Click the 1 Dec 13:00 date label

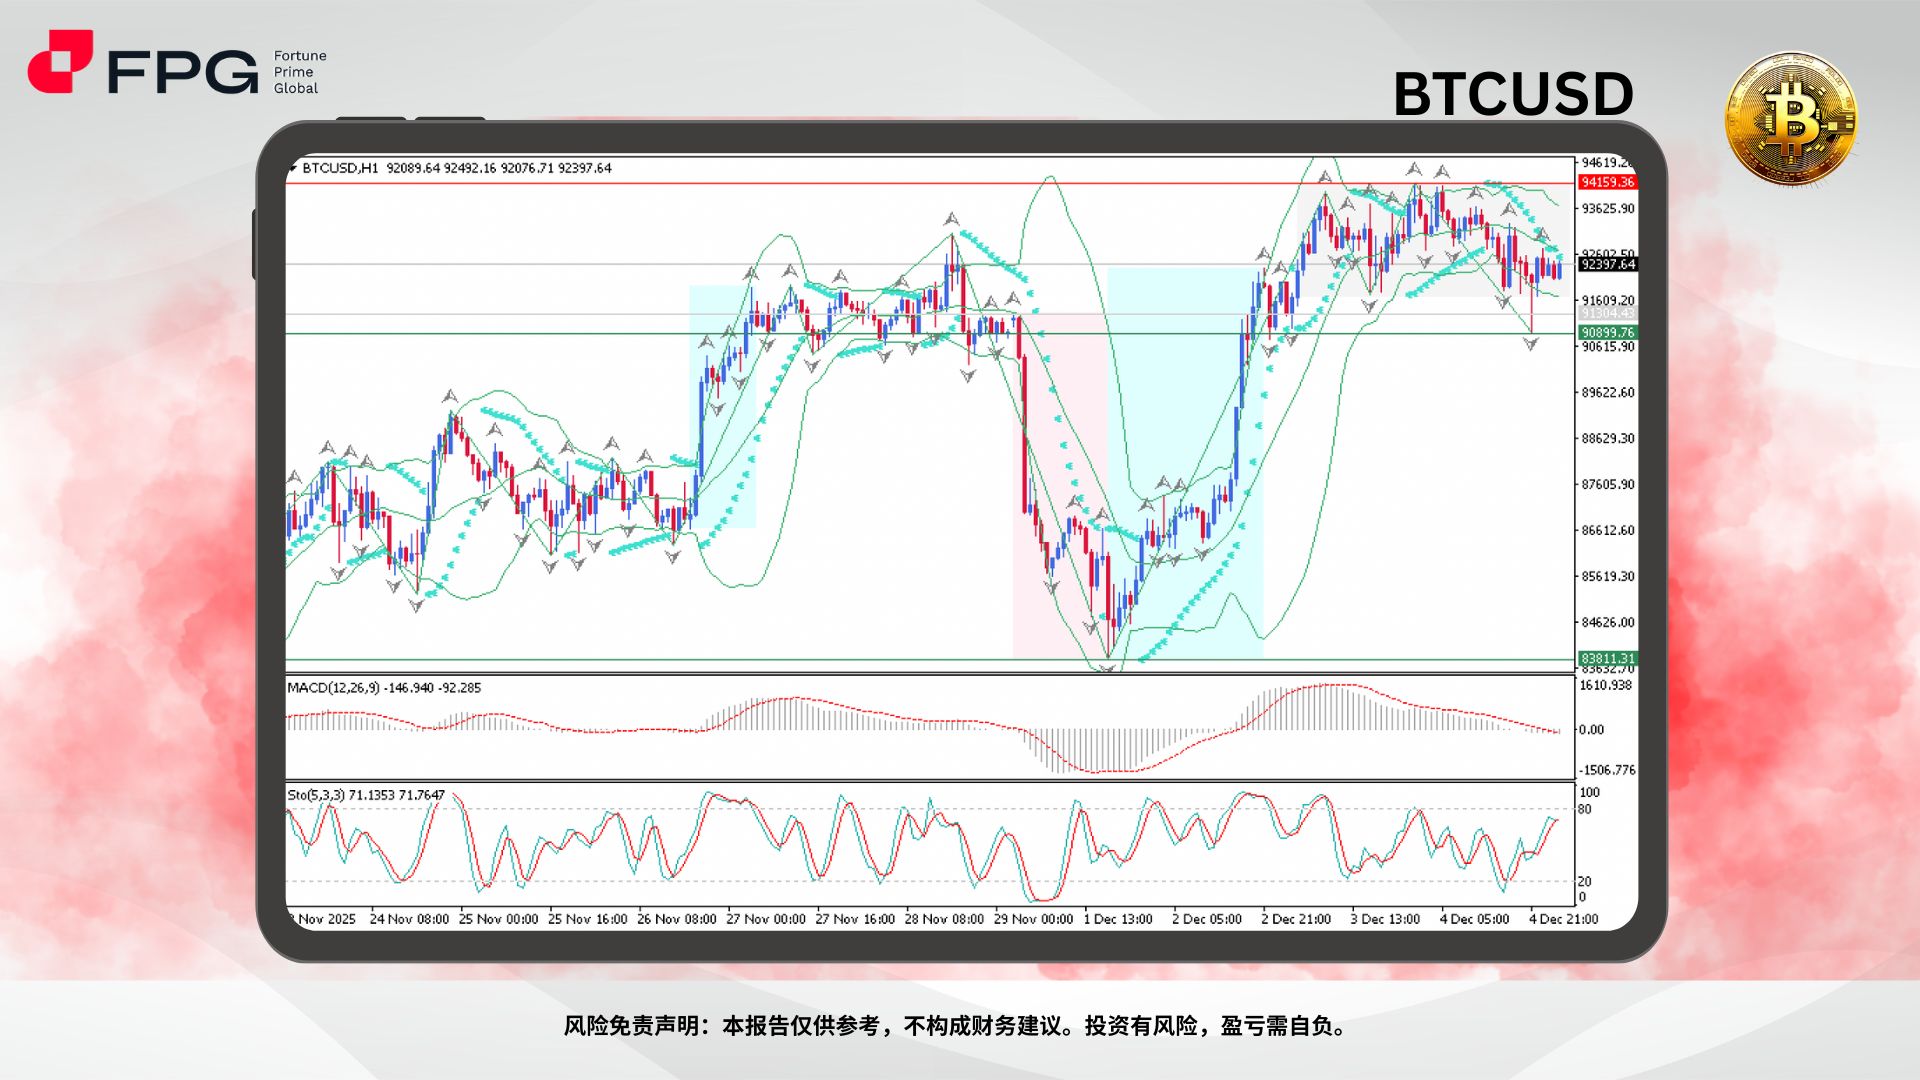tap(1119, 918)
